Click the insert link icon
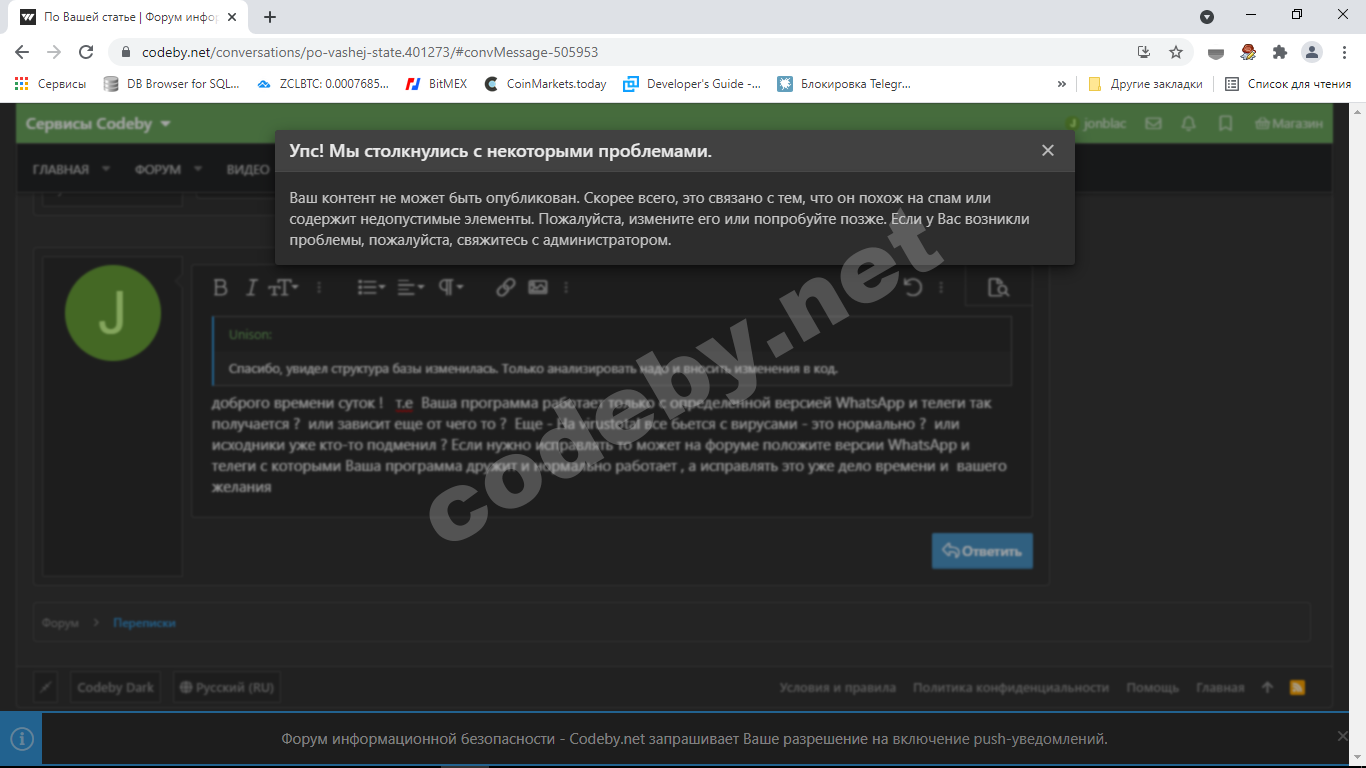 coord(505,288)
